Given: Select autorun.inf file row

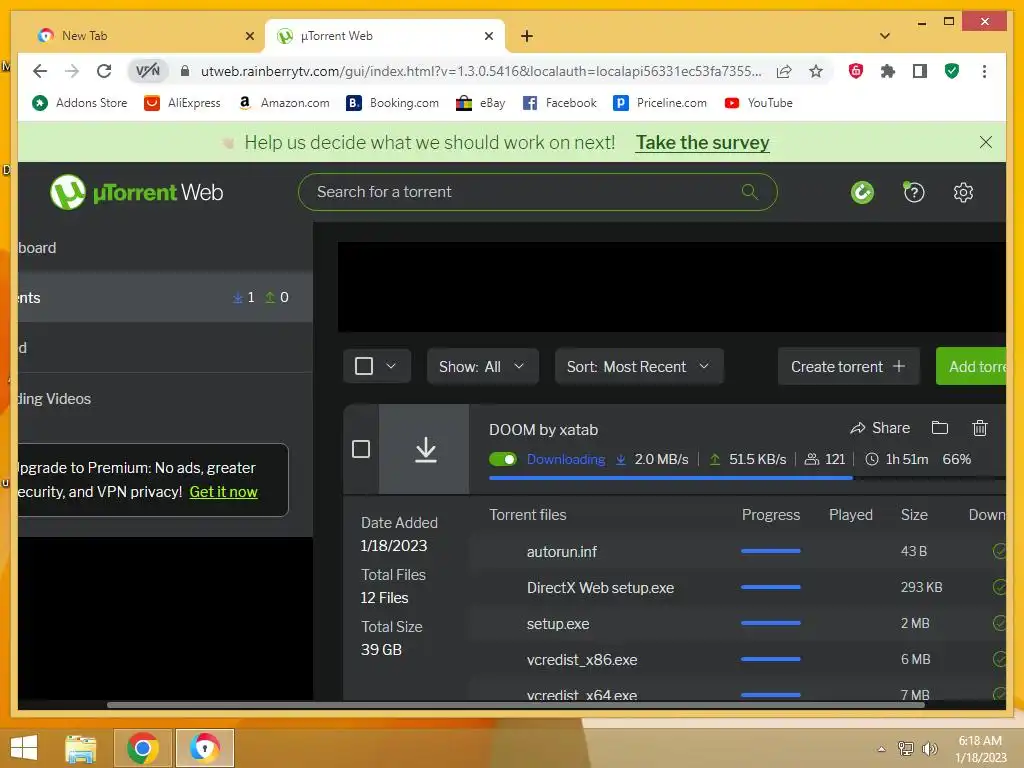Looking at the screenshot, I should click(737, 551).
